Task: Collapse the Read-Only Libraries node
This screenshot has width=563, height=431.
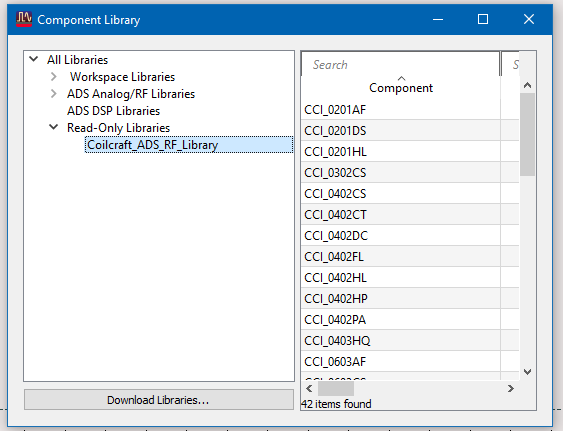Action: click(x=53, y=127)
